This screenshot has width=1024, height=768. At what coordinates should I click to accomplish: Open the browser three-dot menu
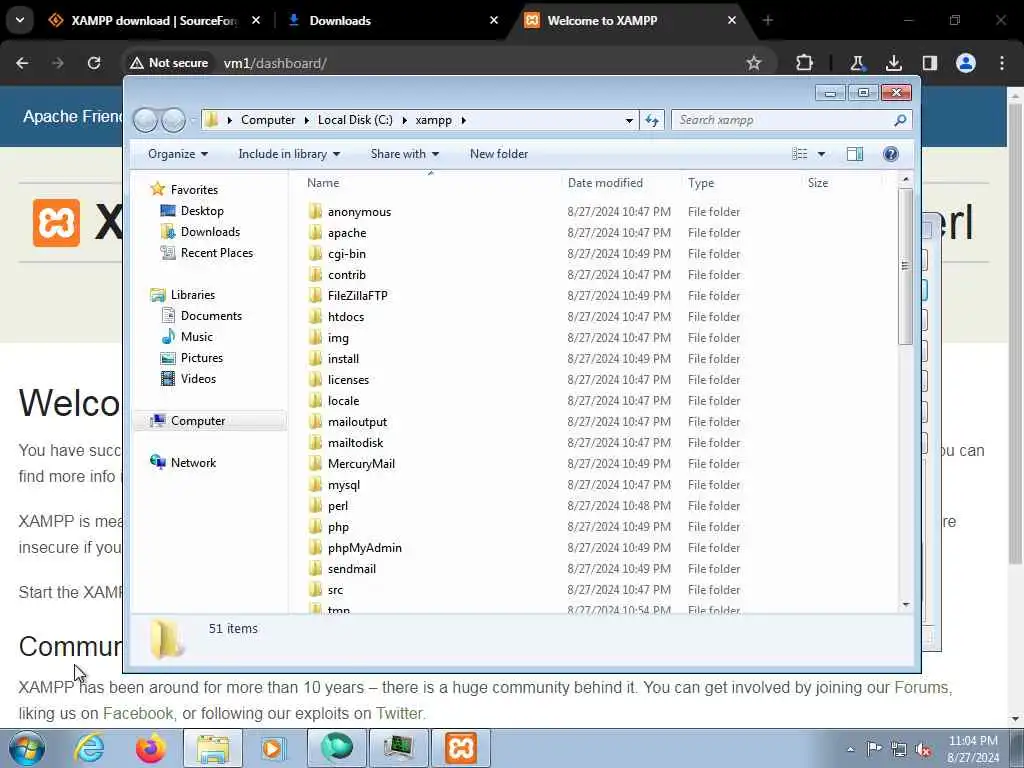coord(1002,63)
